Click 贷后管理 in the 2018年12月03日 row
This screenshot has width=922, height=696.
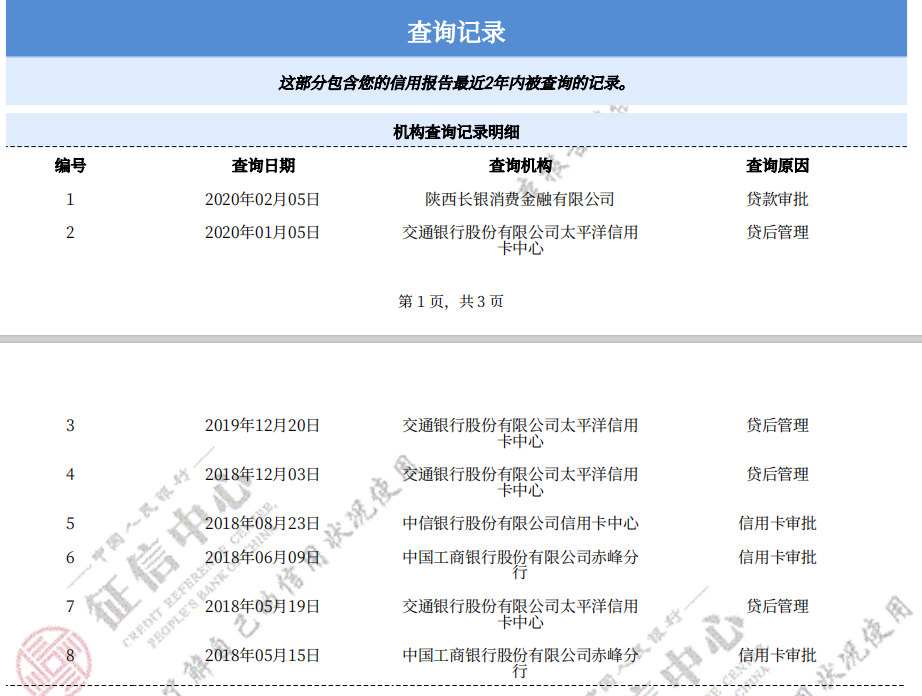777,474
